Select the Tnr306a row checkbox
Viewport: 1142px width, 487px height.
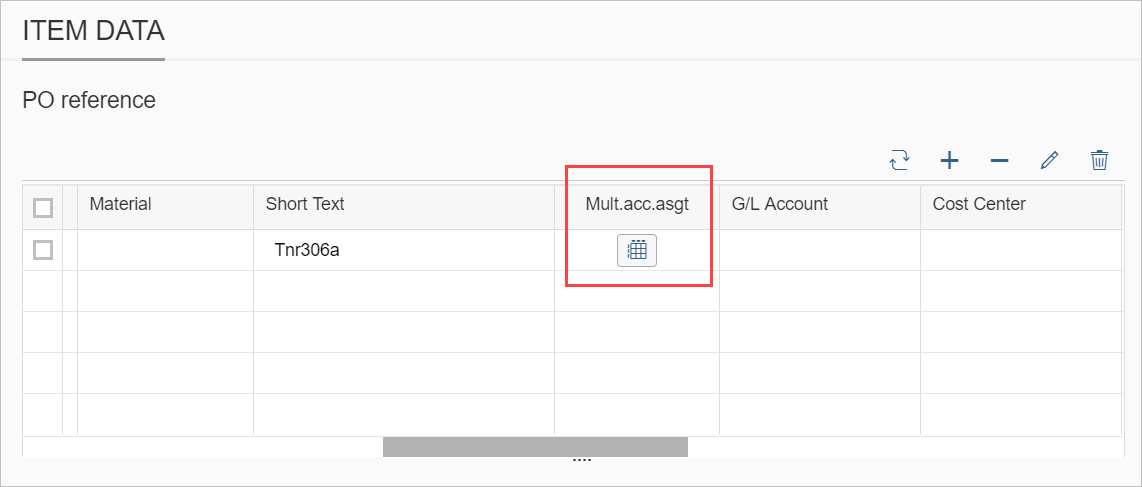click(43, 250)
